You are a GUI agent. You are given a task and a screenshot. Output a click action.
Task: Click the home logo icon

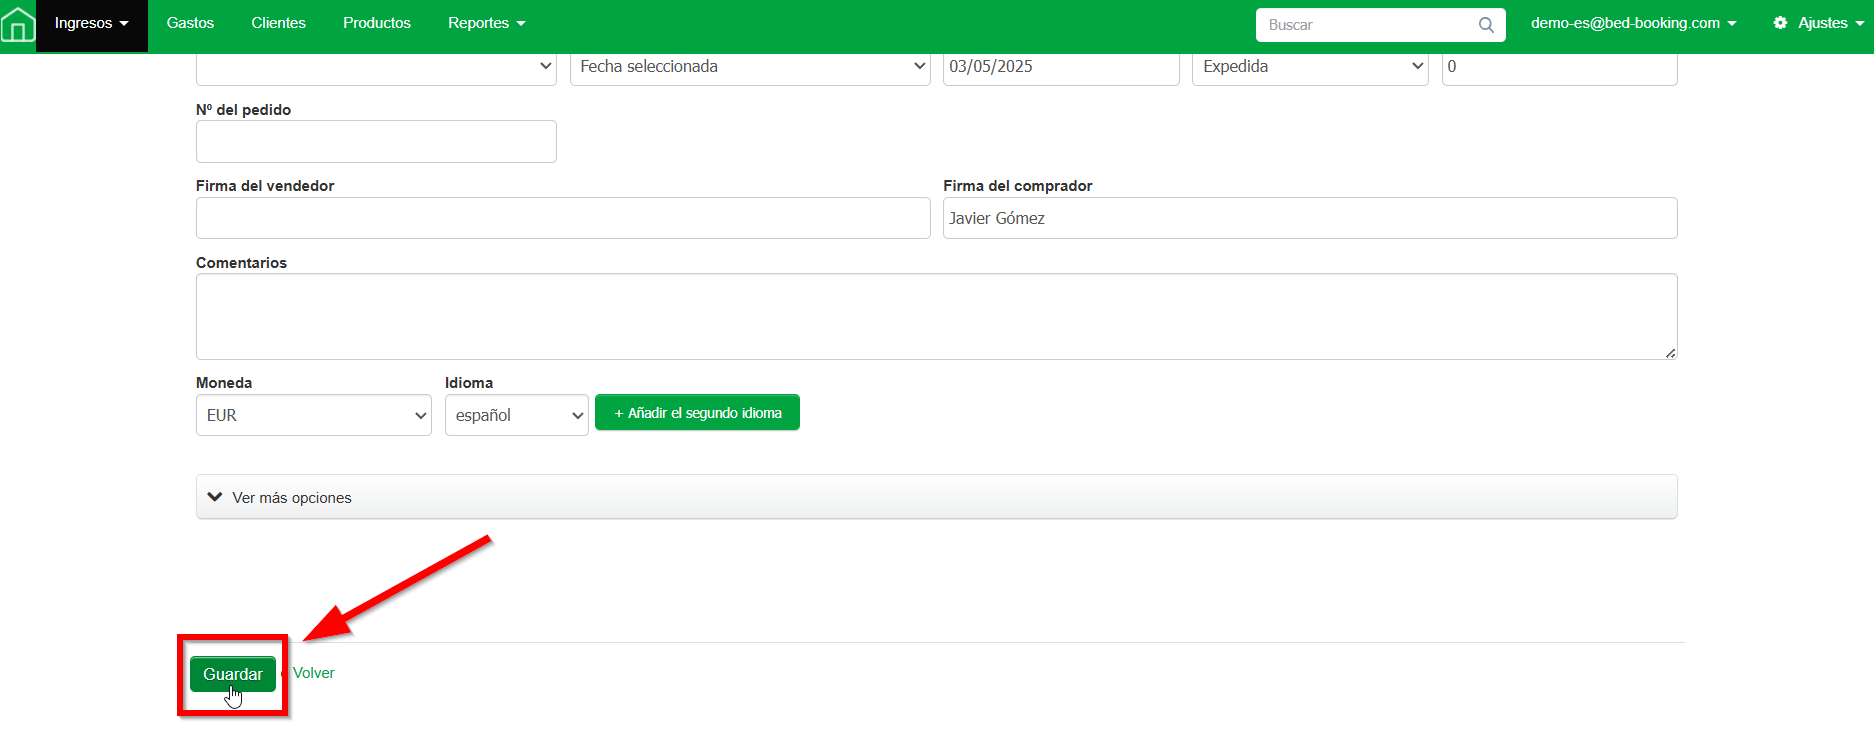[x=18, y=24]
